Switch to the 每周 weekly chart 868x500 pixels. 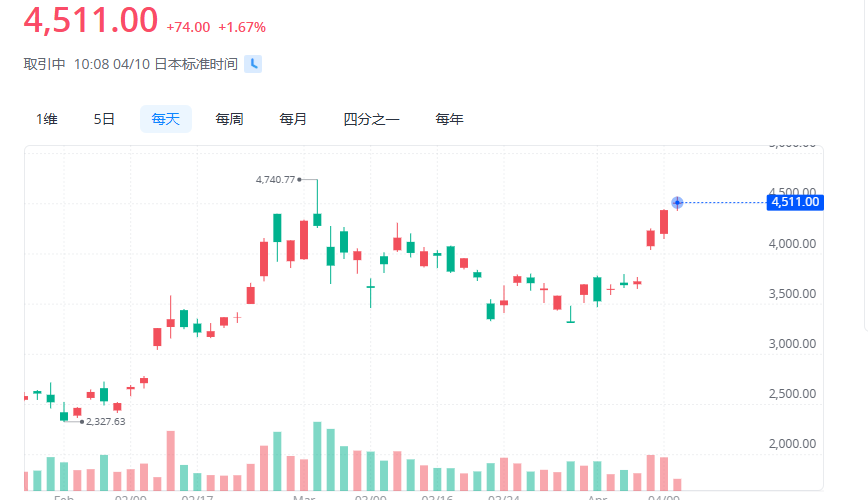[x=229, y=119]
